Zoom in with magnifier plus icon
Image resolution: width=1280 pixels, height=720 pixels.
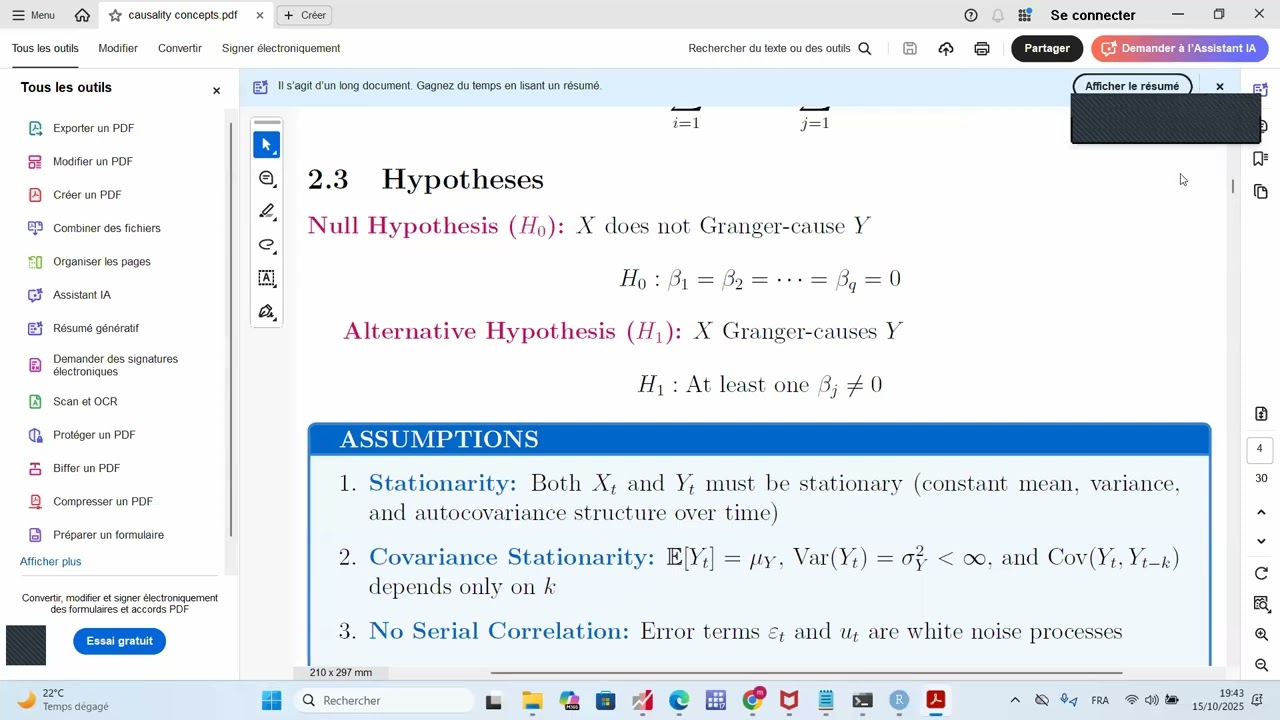click(1262, 635)
